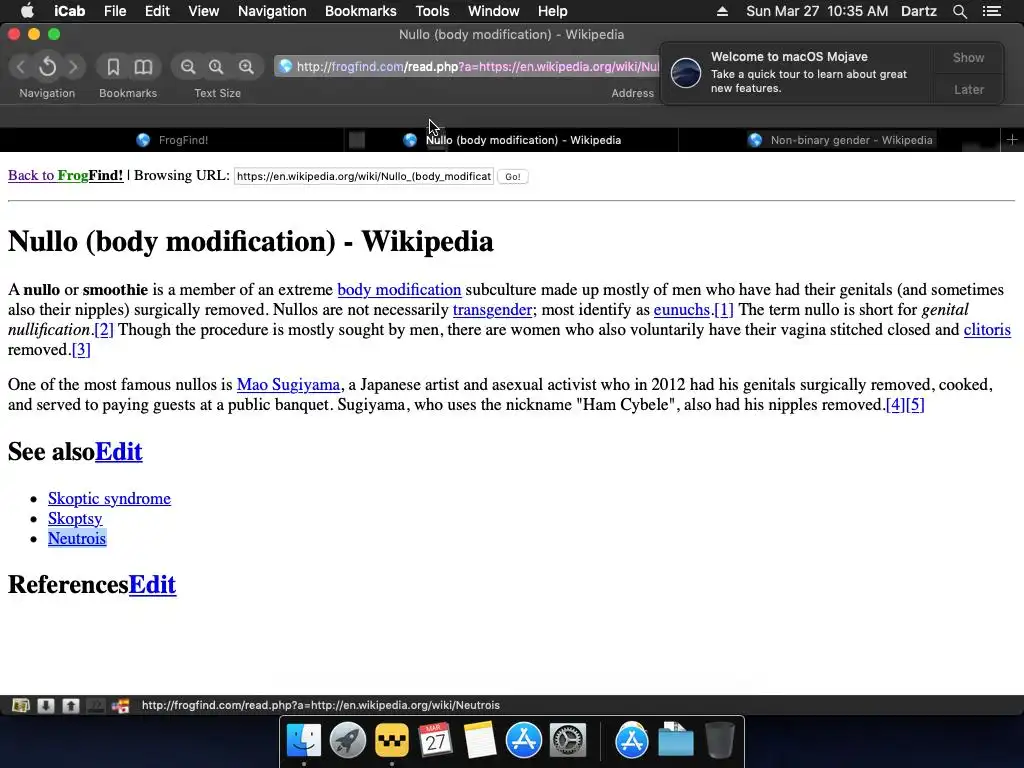Image resolution: width=1024 pixels, height=768 pixels.
Task: Open the Navigation menu
Action: tap(272, 11)
